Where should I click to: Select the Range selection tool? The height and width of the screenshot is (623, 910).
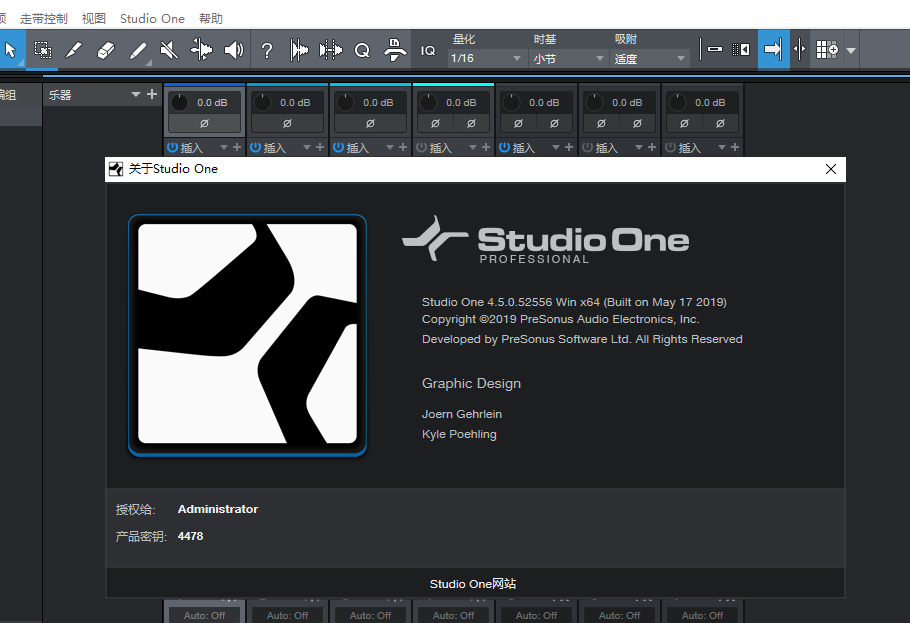coord(42,50)
